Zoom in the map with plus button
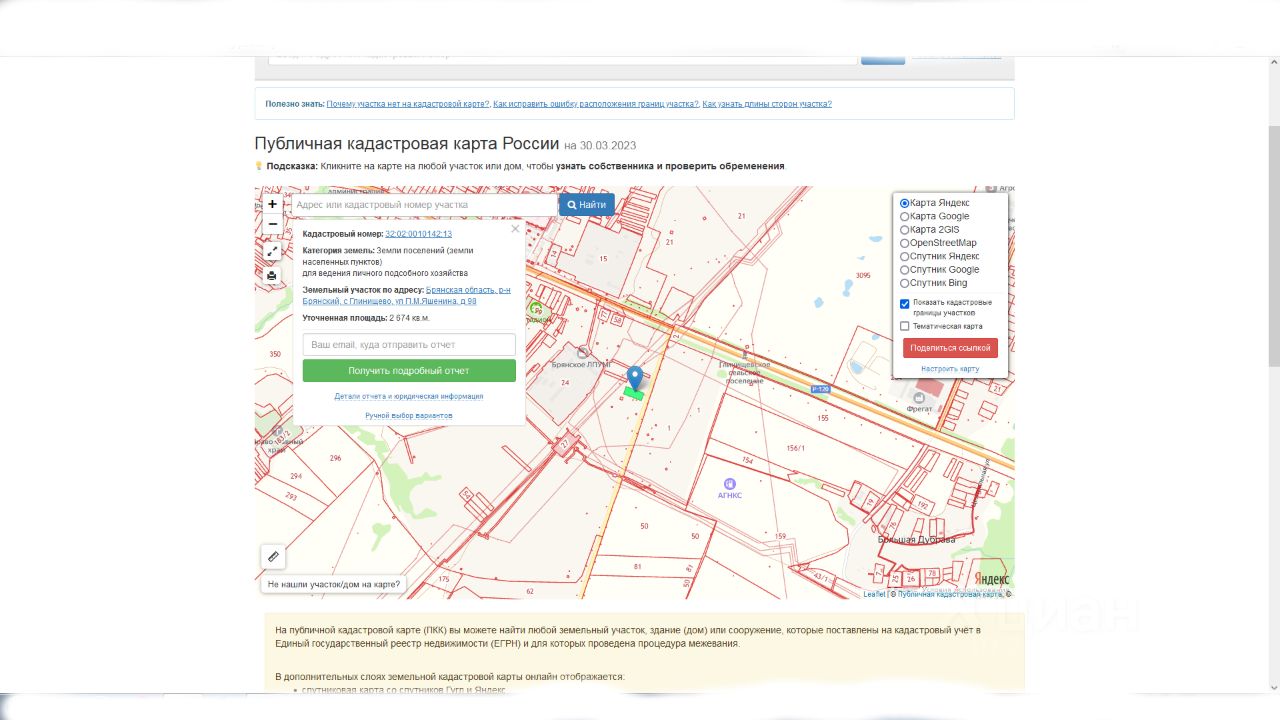 pos(272,204)
